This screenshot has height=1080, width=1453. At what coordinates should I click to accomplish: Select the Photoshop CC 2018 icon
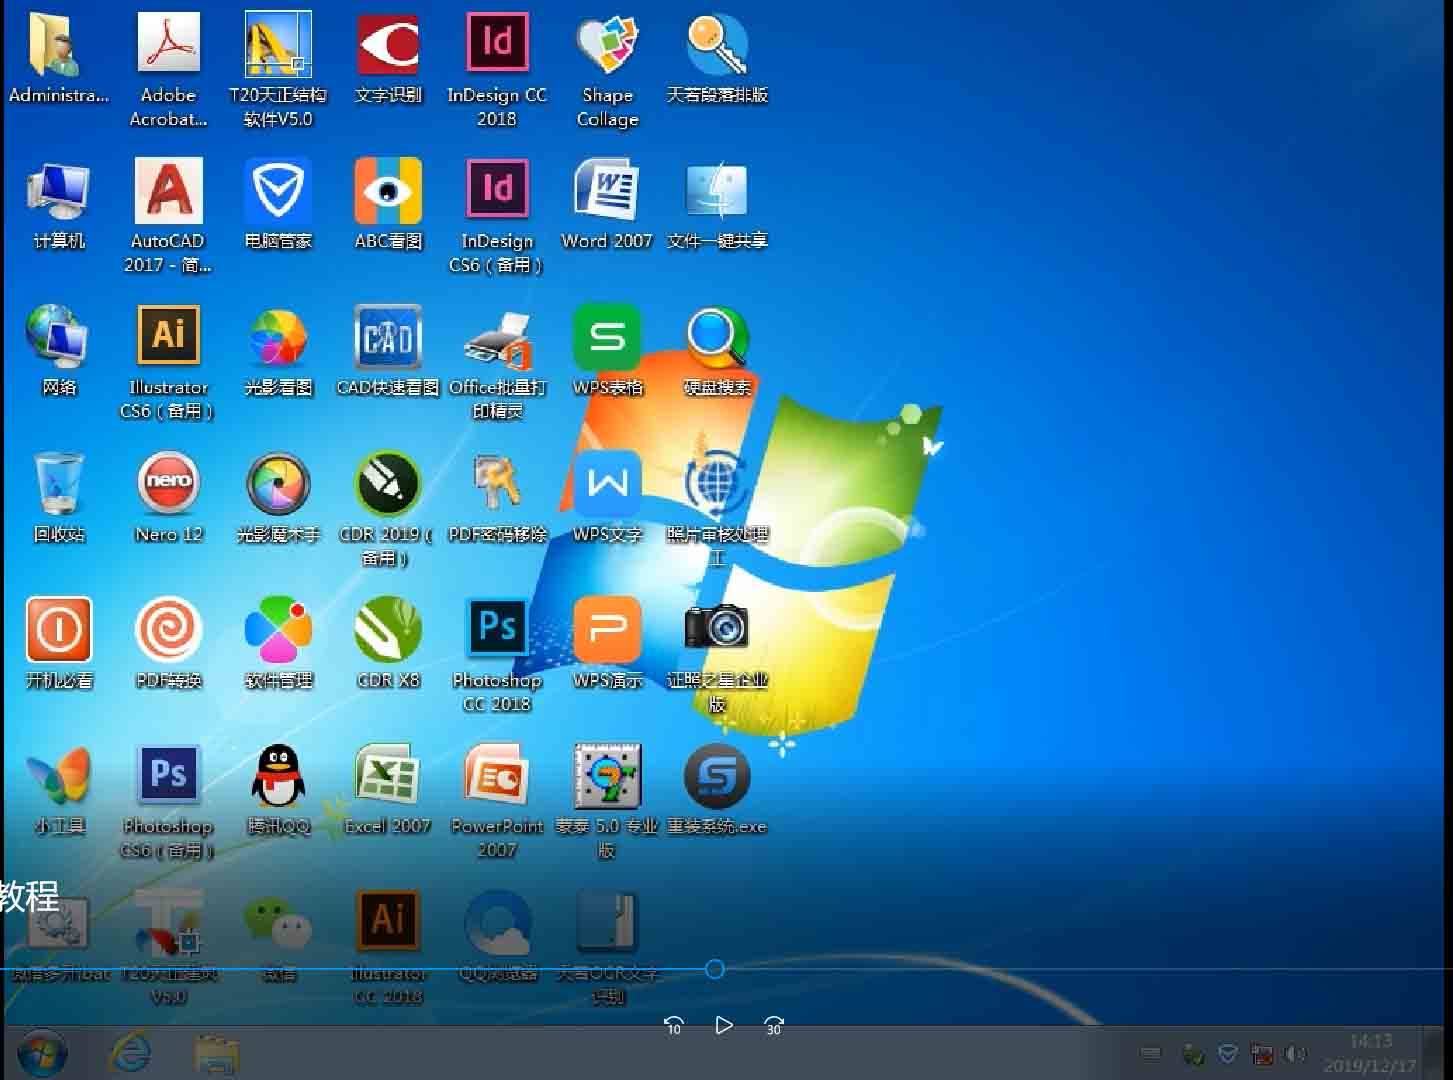pyautogui.click(x=497, y=630)
